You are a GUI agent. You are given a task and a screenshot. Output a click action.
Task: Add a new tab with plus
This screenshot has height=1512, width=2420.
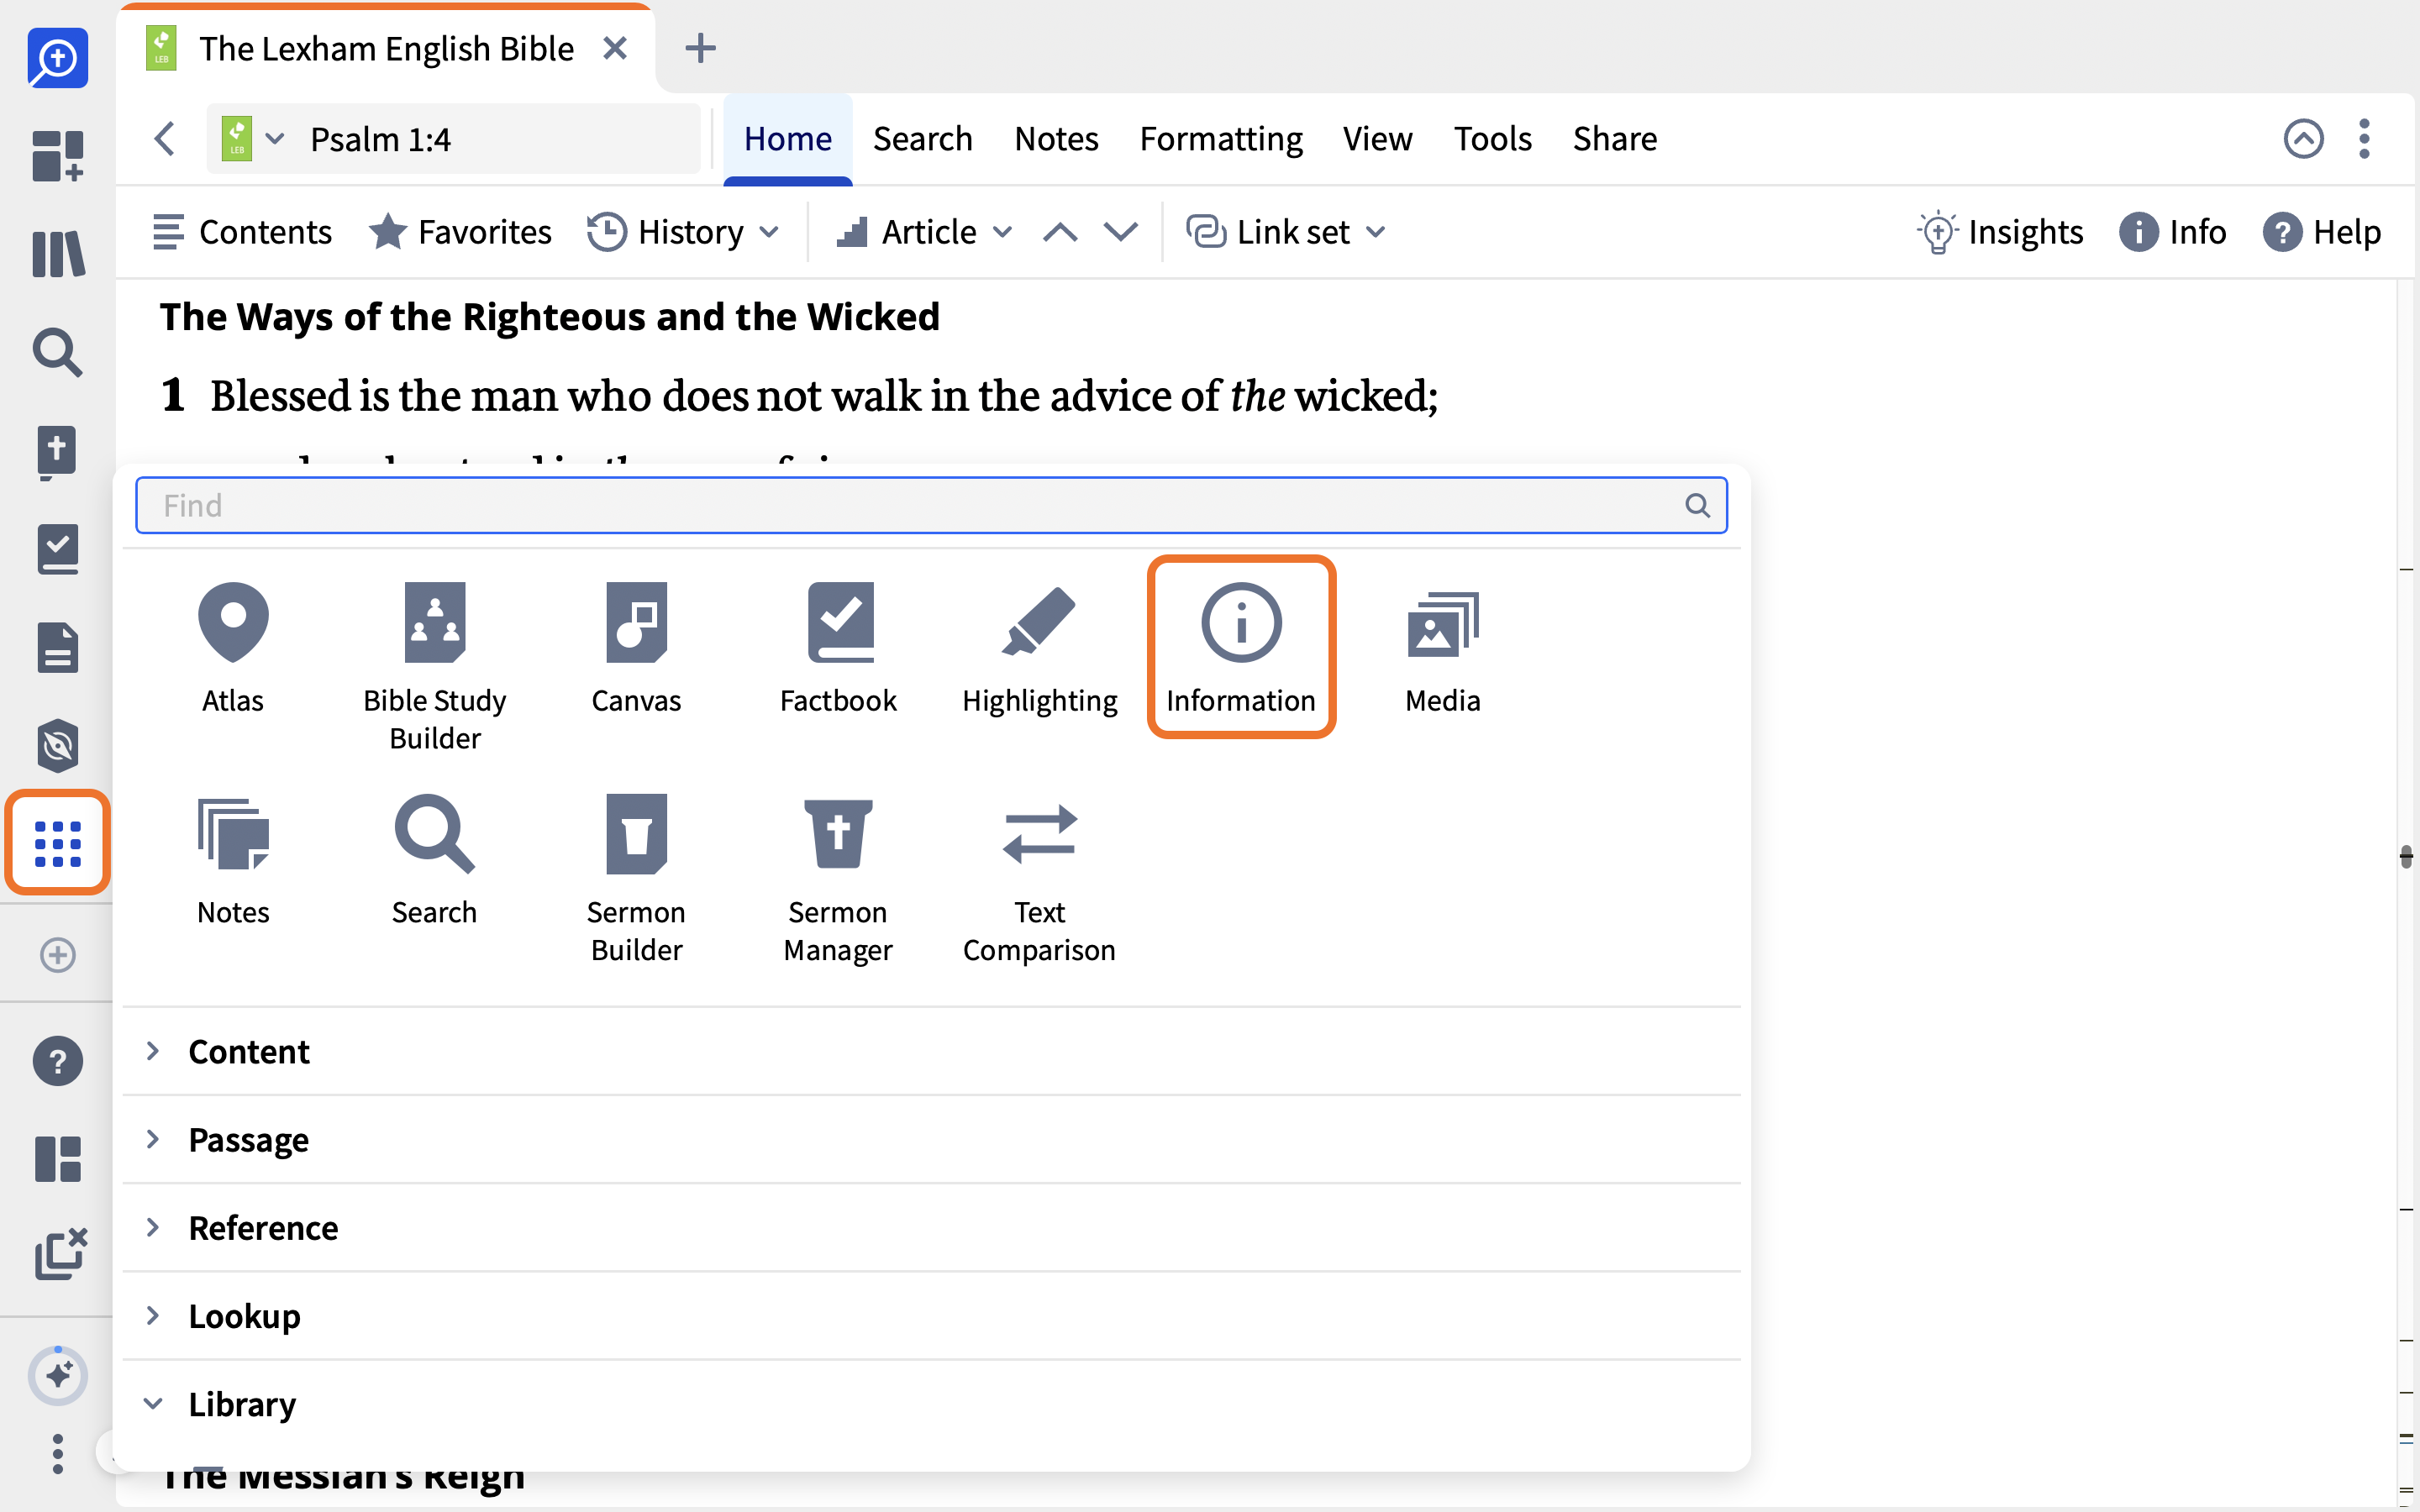tap(700, 48)
